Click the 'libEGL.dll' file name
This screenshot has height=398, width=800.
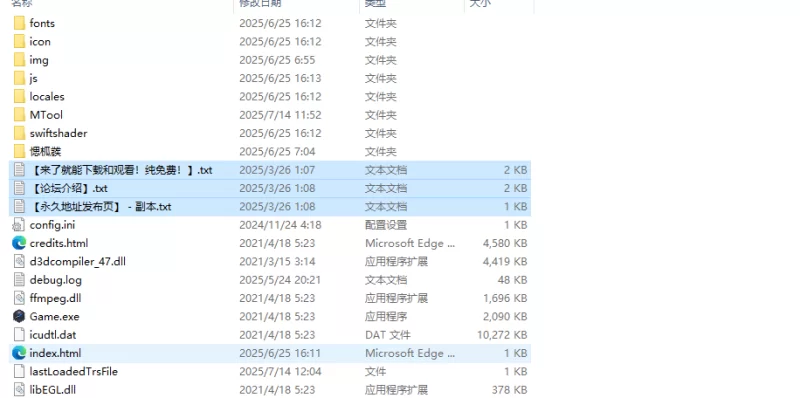pyautogui.click(x=53, y=390)
